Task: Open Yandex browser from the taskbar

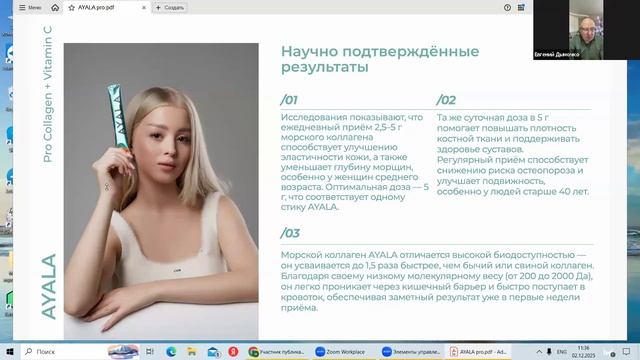Action: pyautogui.click(x=233, y=351)
